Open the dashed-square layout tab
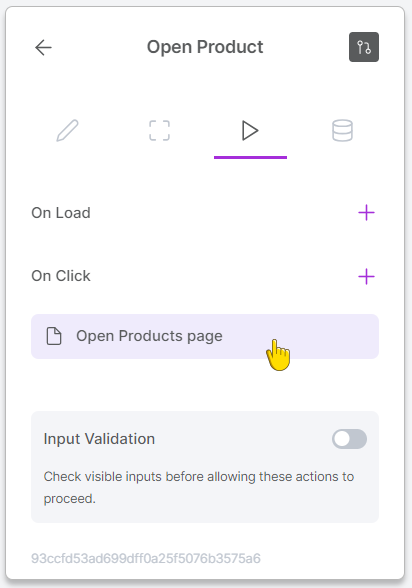Viewport: 412px width, 588px height. pyautogui.click(x=159, y=130)
